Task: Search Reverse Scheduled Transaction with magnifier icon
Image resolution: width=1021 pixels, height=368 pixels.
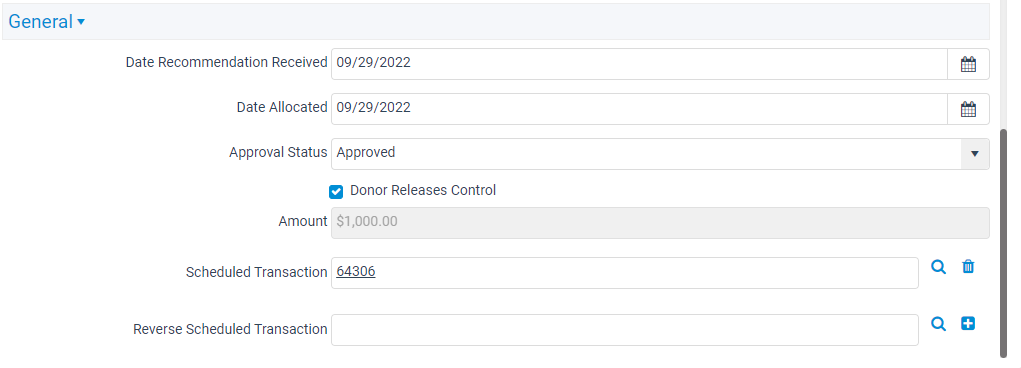Action: (938, 324)
